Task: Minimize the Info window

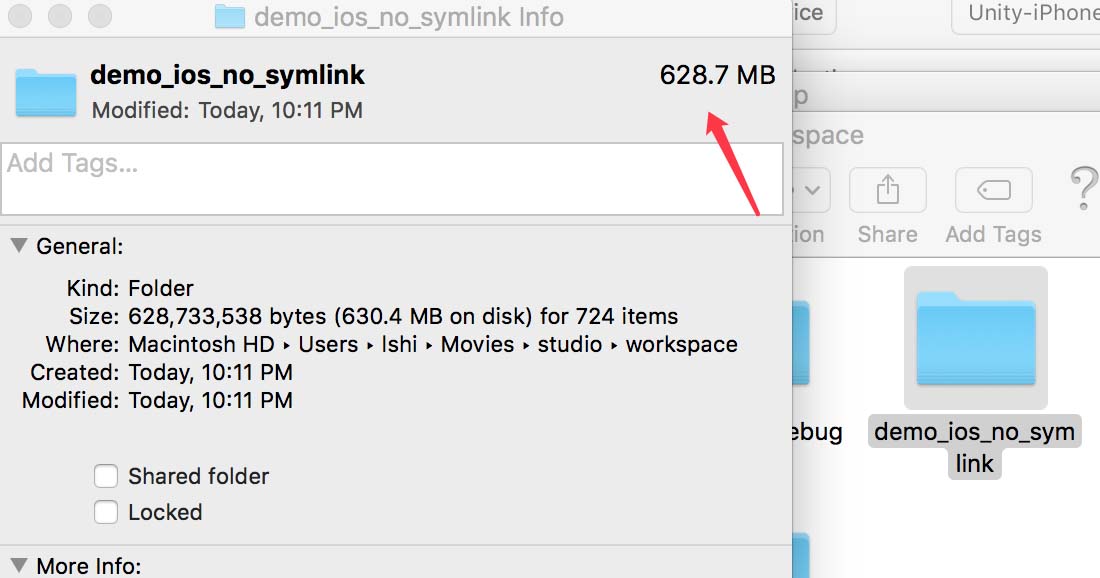Action: 60,16
